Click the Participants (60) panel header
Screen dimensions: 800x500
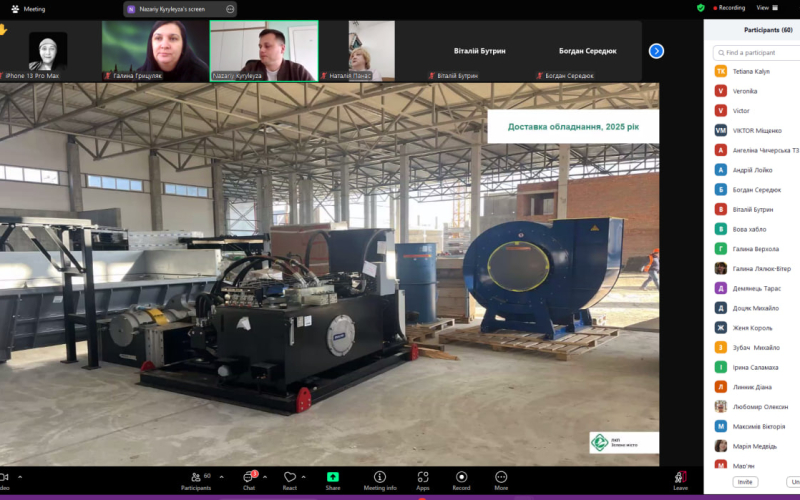(x=768, y=30)
